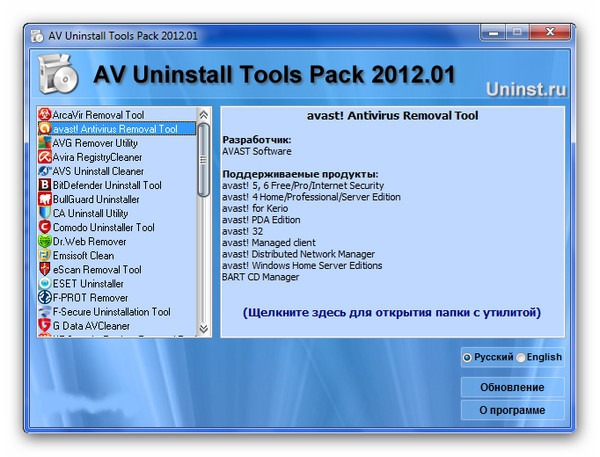Click the G Data AVCleaner icon
Screen dimensions: 600x457
[x=45, y=325]
